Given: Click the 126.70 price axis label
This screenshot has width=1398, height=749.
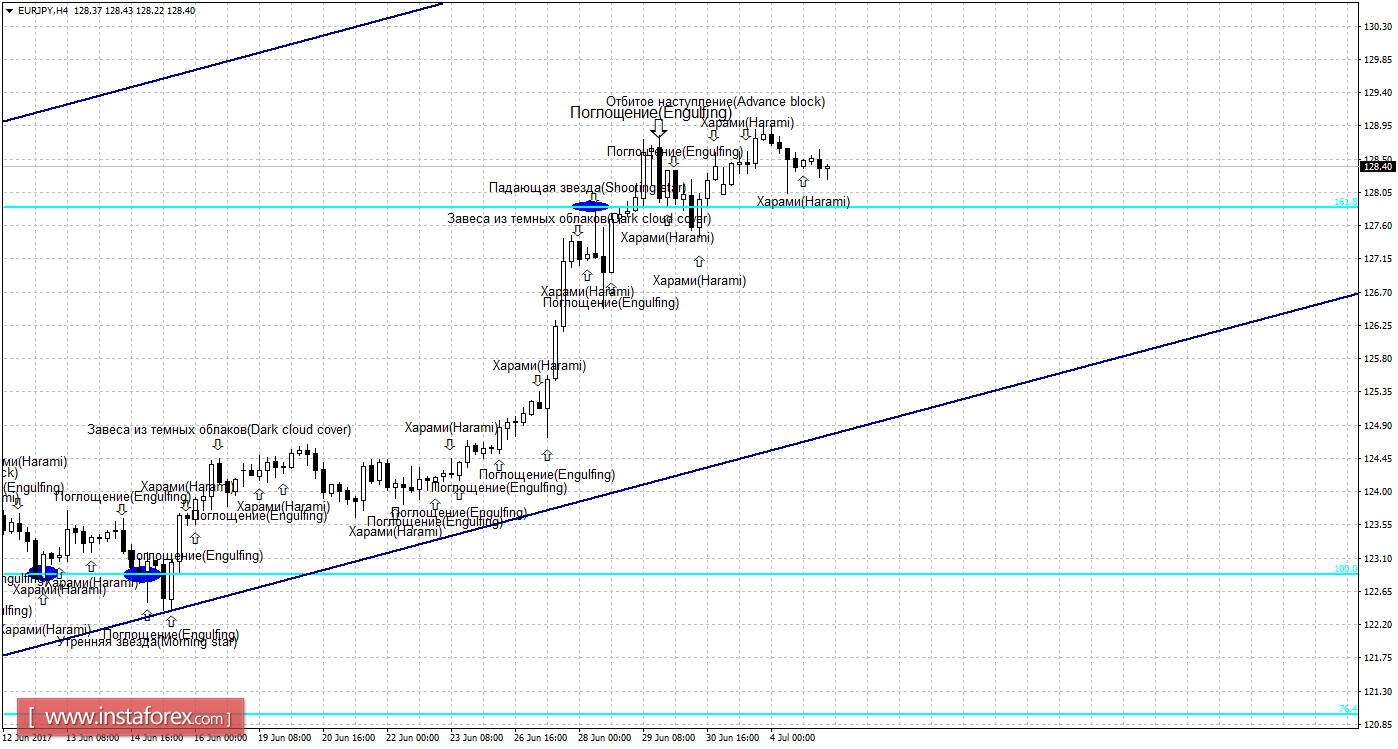Looking at the screenshot, I should 1378,292.
